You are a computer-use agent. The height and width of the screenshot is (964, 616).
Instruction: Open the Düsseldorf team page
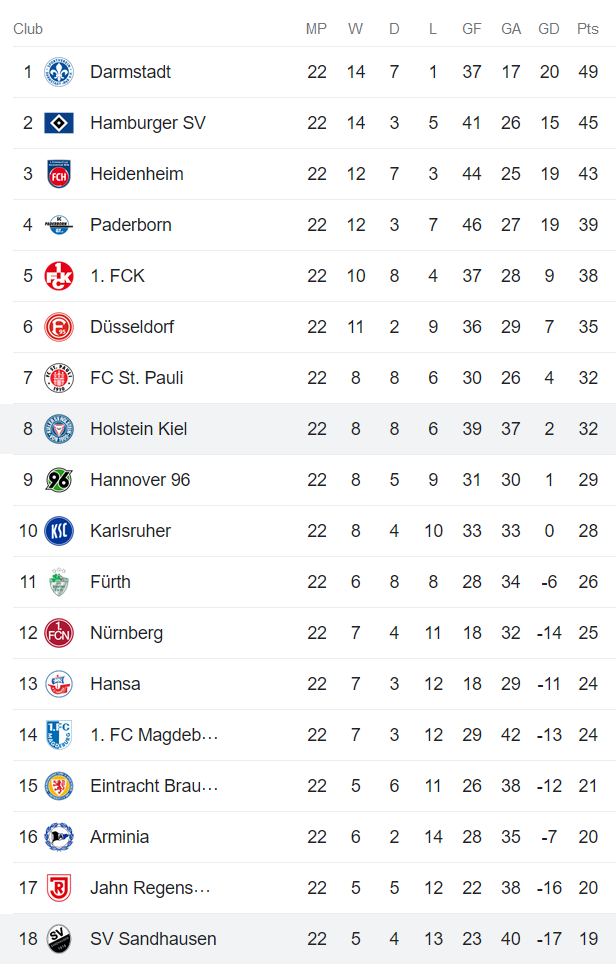130,327
